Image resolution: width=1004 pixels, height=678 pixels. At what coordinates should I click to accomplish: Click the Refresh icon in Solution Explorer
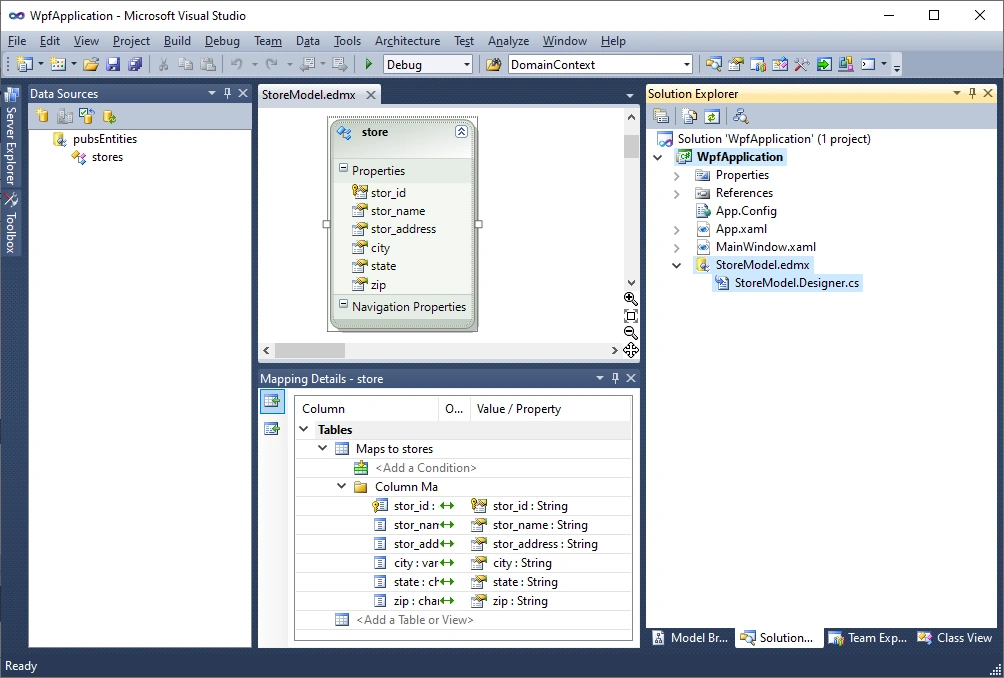tap(711, 117)
